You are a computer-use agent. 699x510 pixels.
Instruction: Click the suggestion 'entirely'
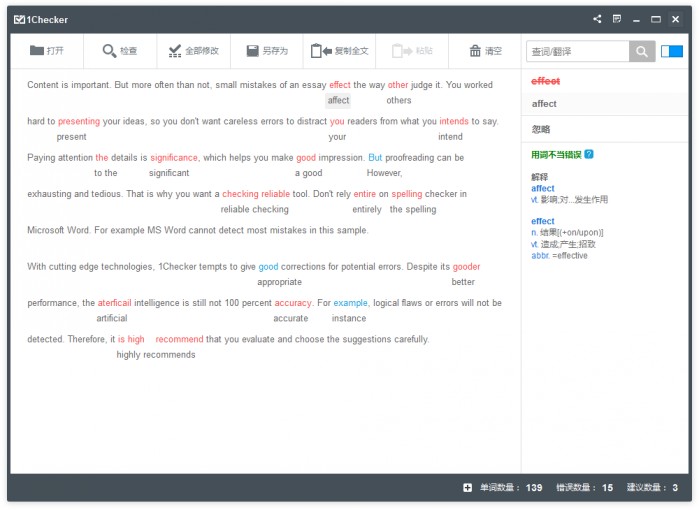coord(367,210)
